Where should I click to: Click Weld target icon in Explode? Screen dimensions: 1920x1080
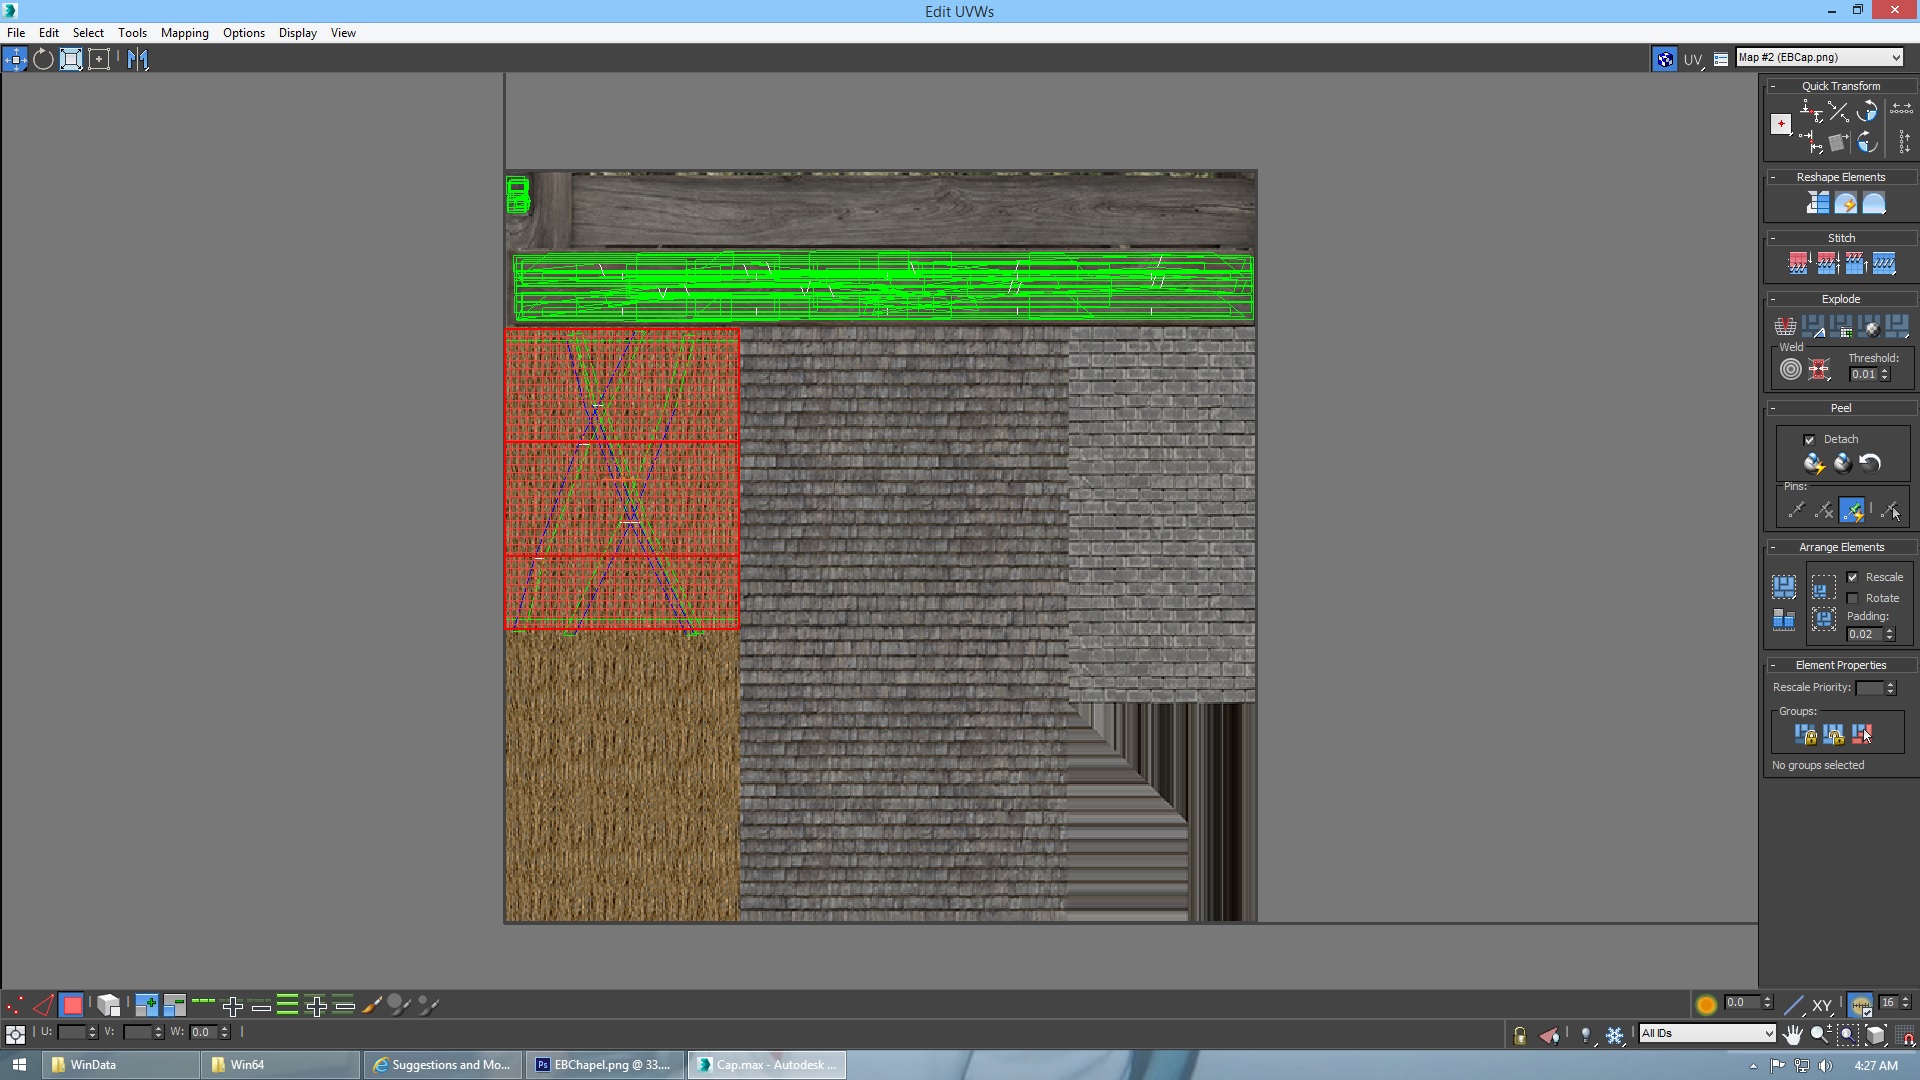coord(1790,369)
